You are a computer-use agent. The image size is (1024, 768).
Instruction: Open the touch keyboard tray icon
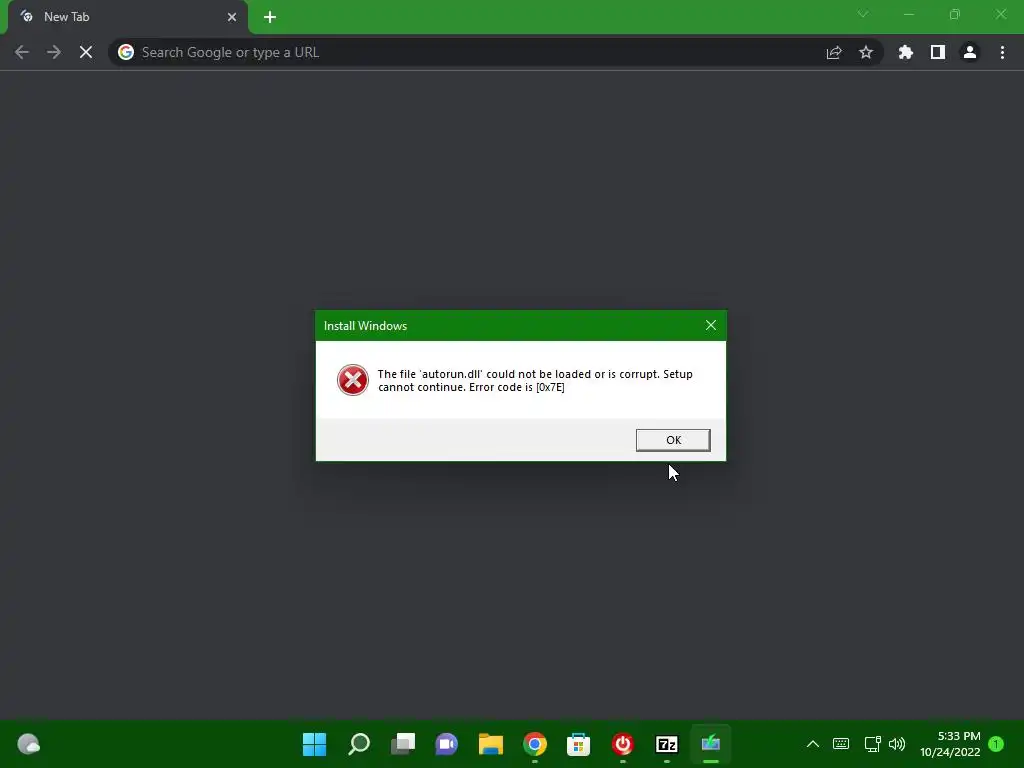coord(841,744)
